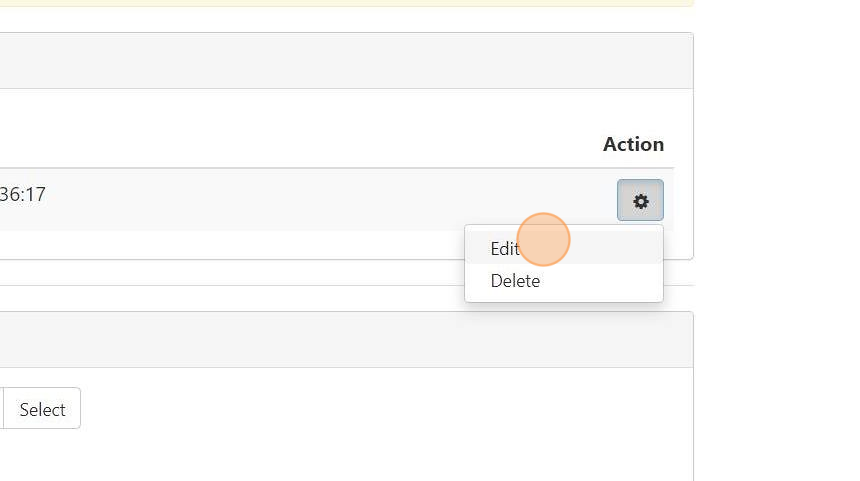
Task: Click the yellow alert banner at top
Action: click(x=340, y=3)
